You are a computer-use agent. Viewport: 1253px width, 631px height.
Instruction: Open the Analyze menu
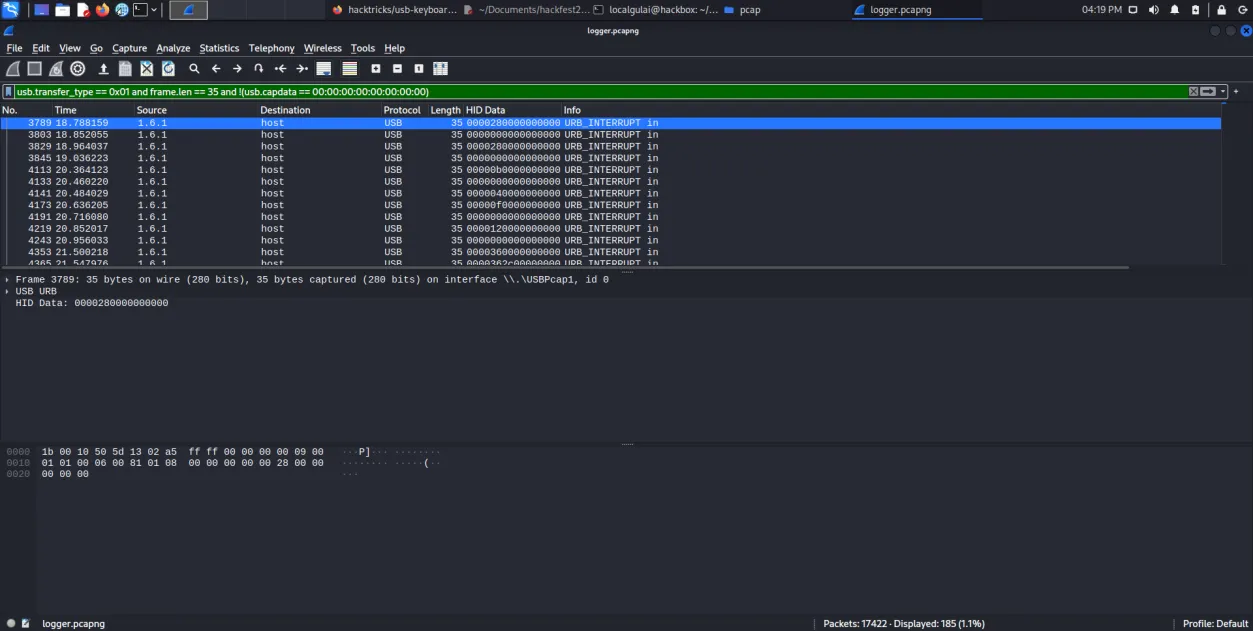pyautogui.click(x=173, y=48)
